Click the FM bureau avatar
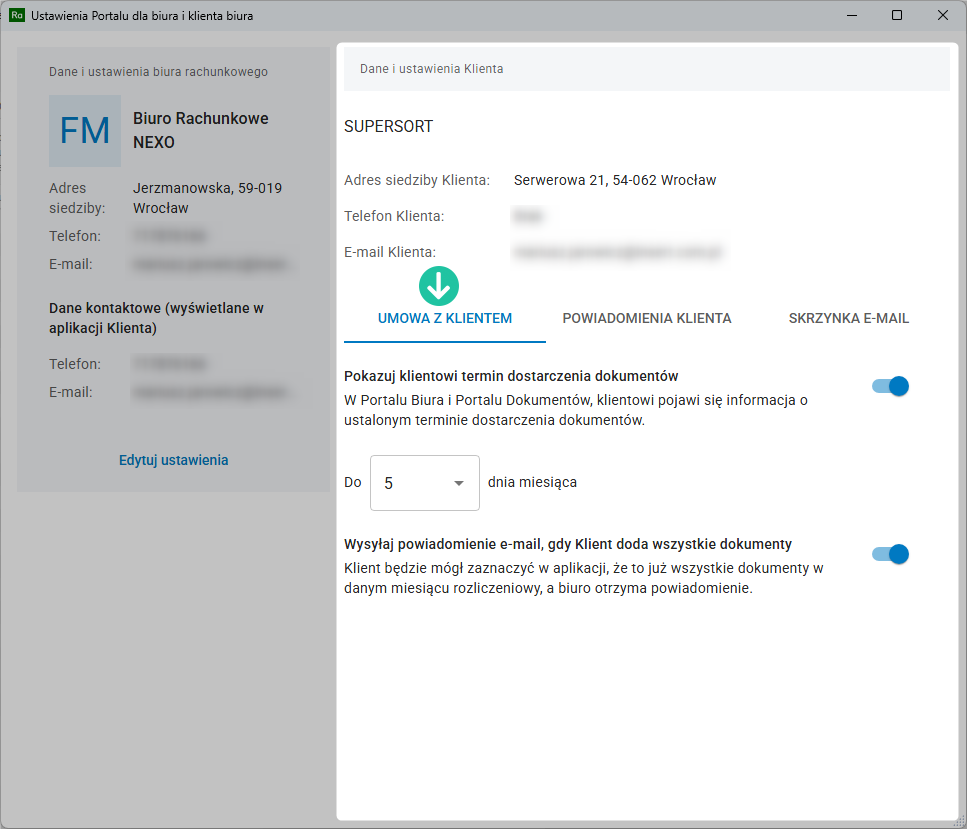967x829 pixels. [x=85, y=131]
